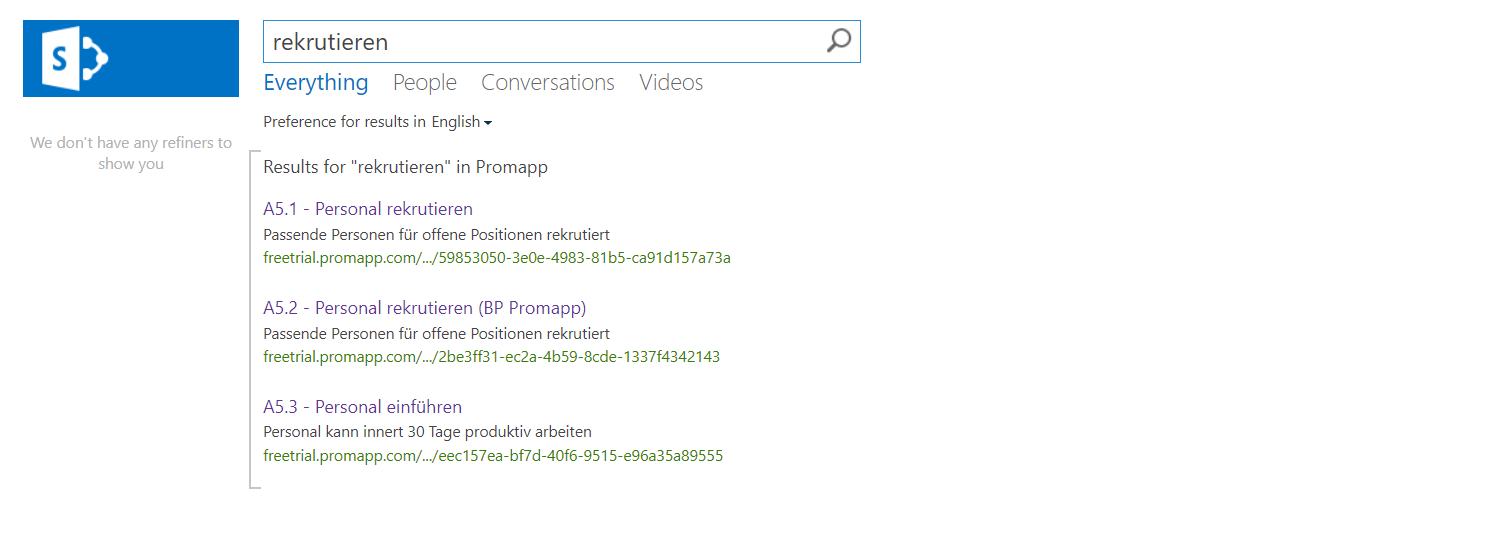Follow the URL ending in ca91d157a73a
This screenshot has height=534, width=1496.
click(497, 258)
